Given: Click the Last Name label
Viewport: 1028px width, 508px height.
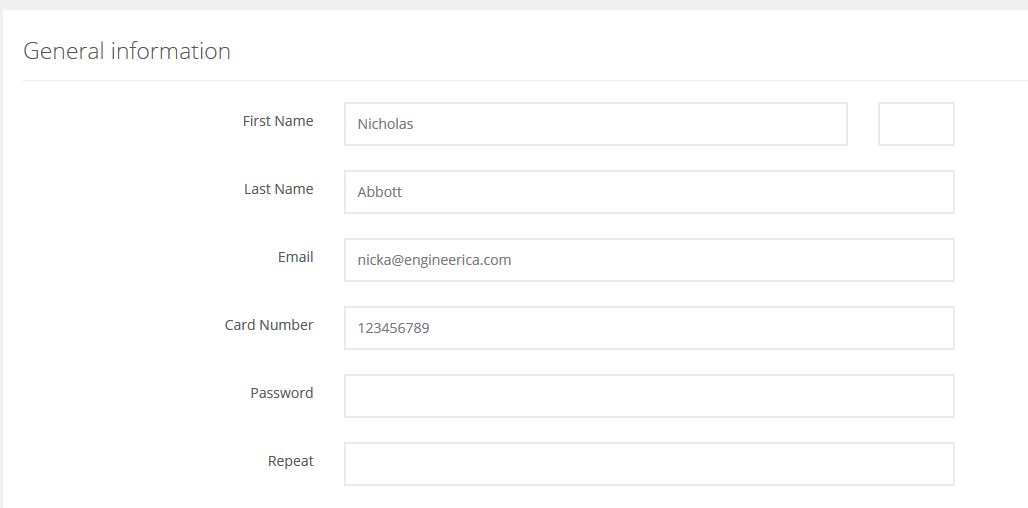Looking at the screenshot, I should click(279, 189).
